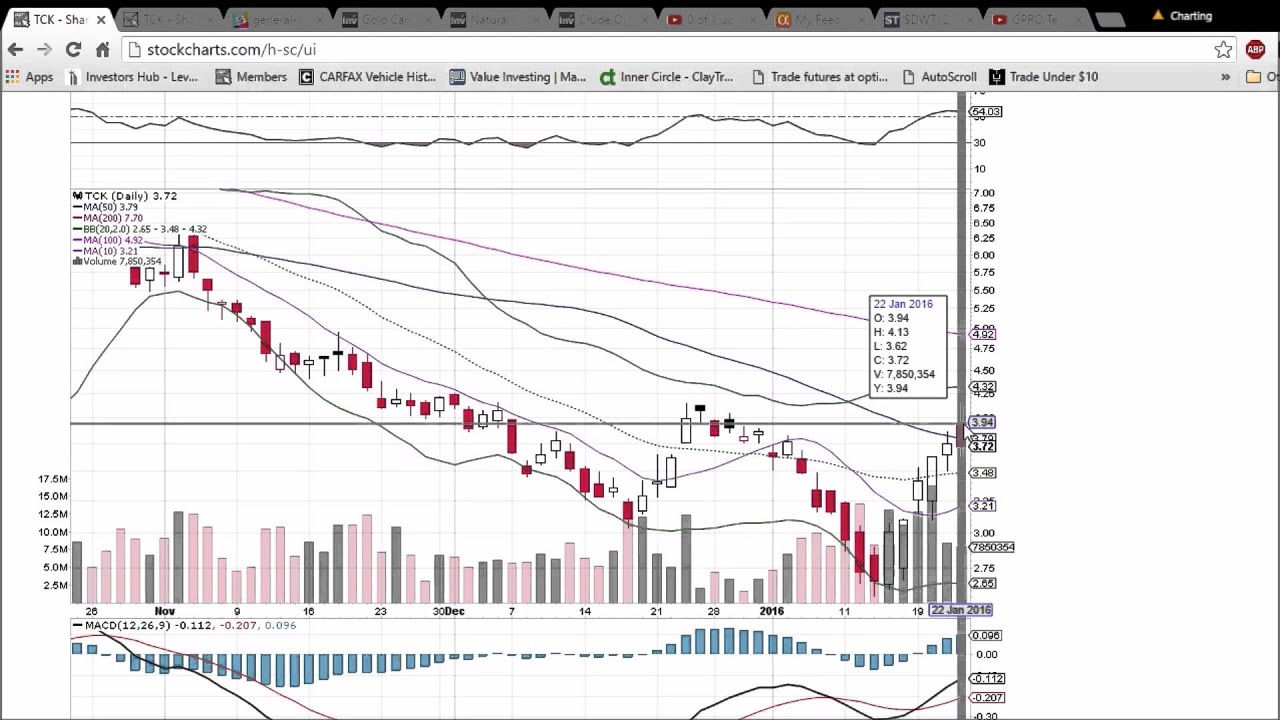Switch to the Gold Call tab
The width and height of the screenshot is (1280, 720).
tap(385, 19)
